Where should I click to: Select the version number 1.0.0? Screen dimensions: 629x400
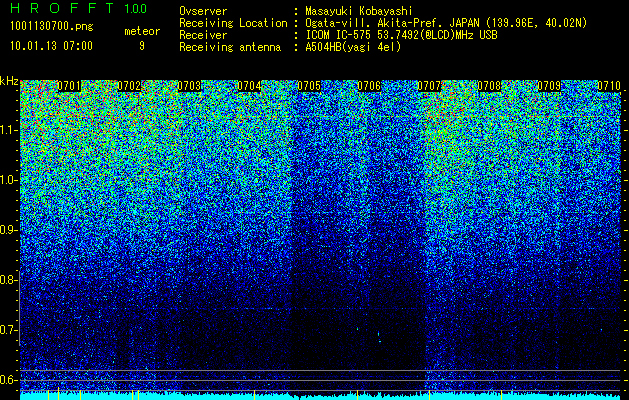[x=135, y=9]
